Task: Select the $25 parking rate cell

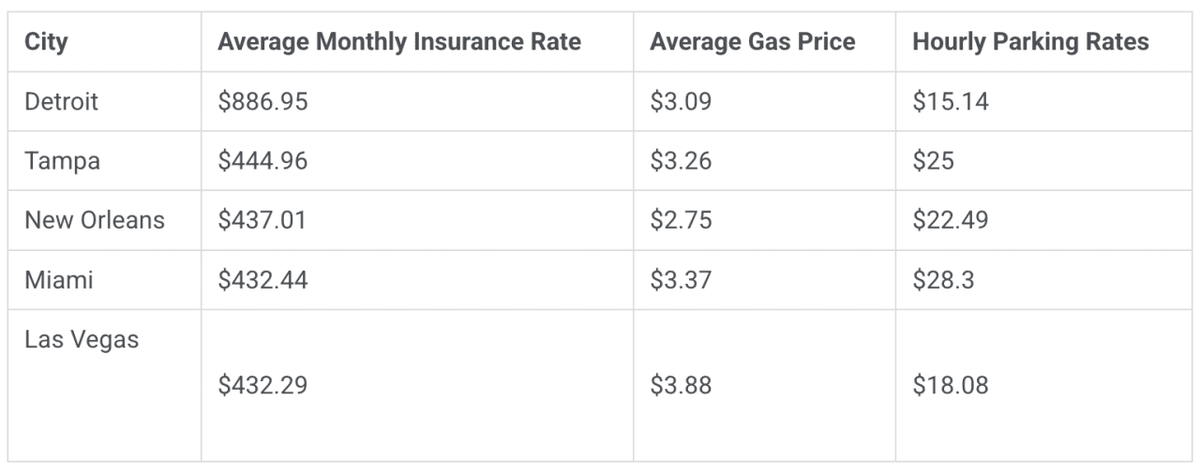Action: tap(933, 161)
